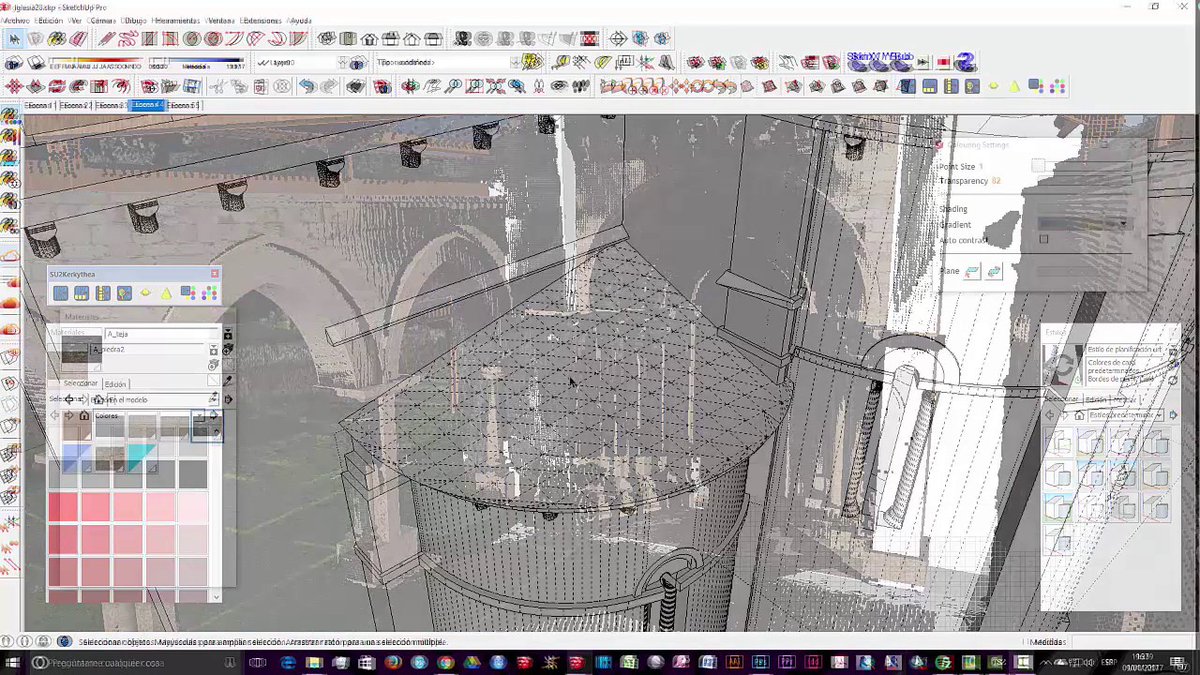Screen dimensions: 1200x675
Task: Click the first Plane button icon
Action: [x=972, y=272]
